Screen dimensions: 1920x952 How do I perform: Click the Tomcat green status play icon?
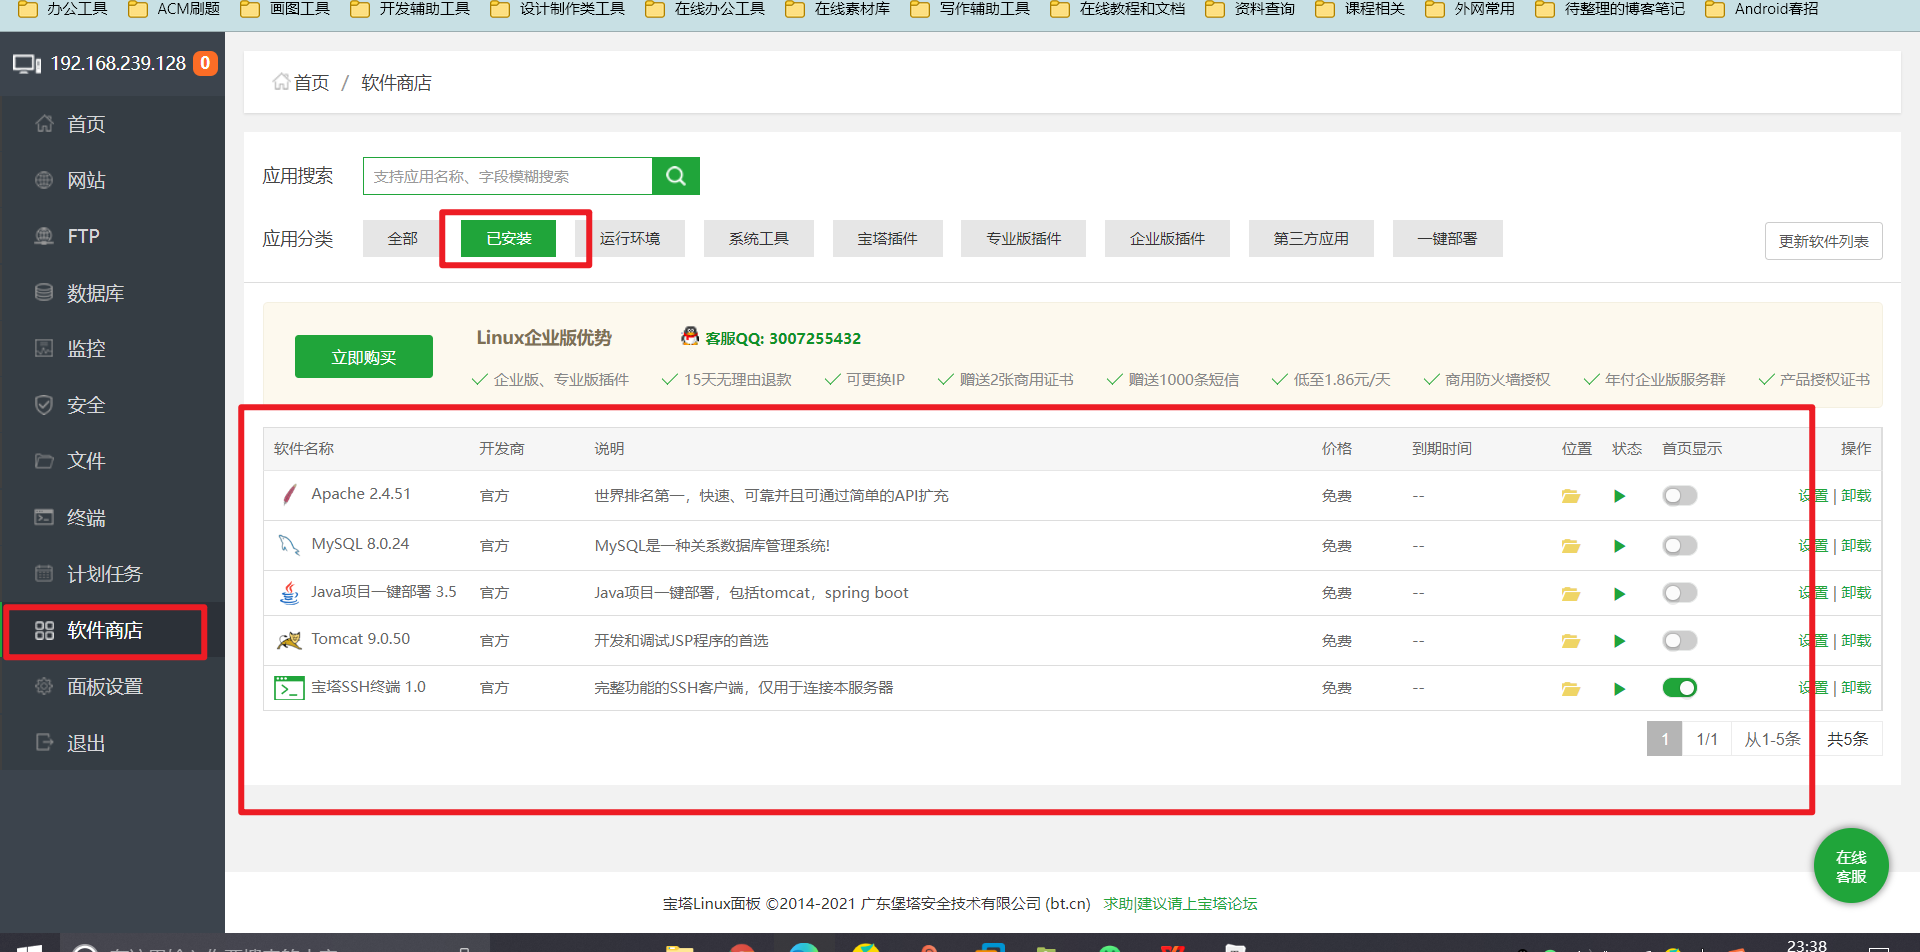click(x=1620, y=641)
